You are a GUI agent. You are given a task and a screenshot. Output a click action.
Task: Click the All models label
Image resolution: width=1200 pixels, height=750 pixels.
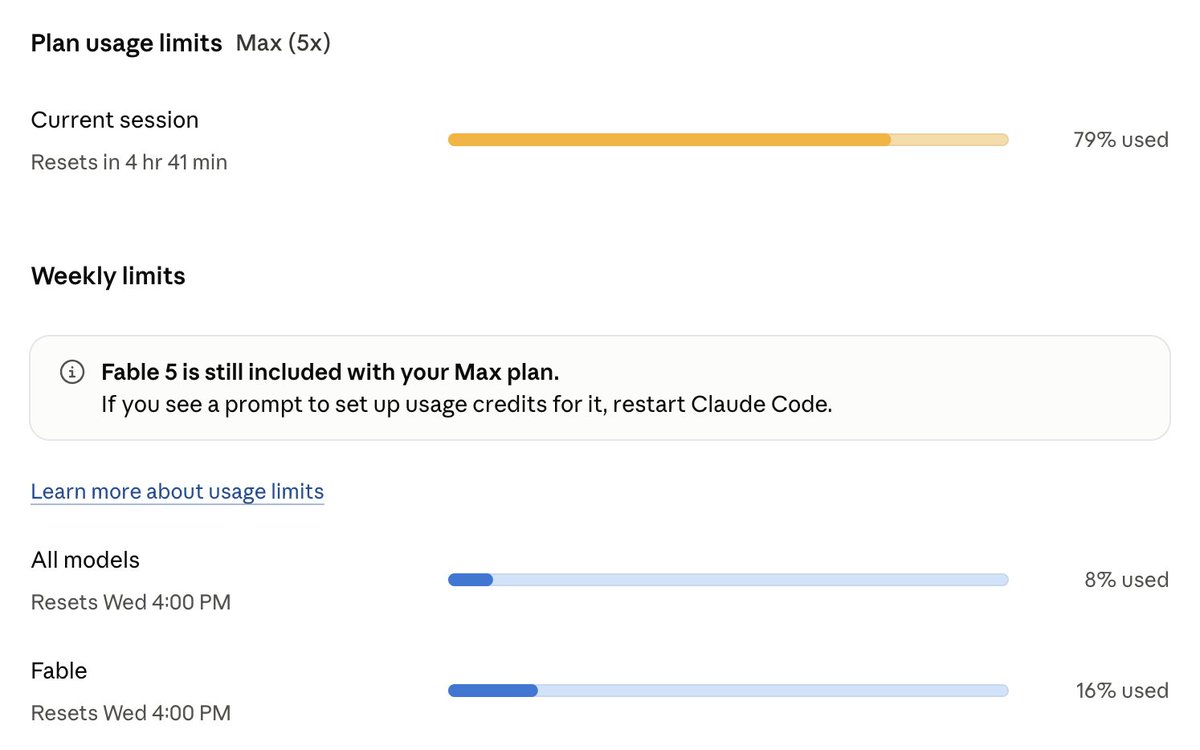point(85,560)
